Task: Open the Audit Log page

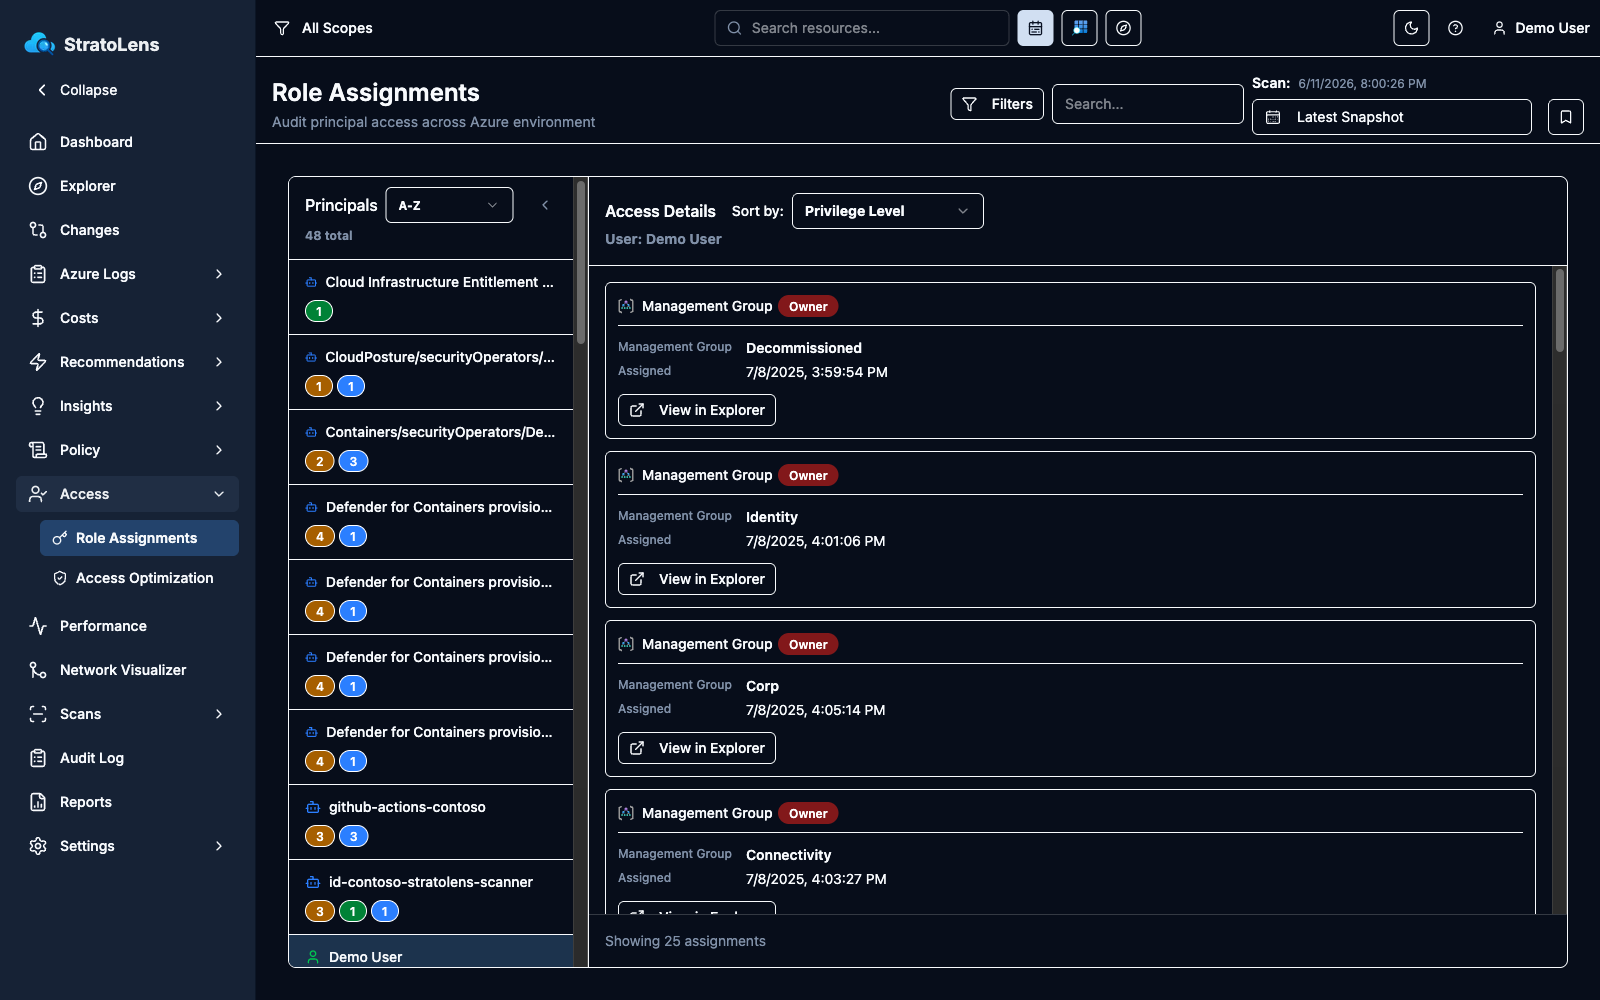Action: point(127,758)
